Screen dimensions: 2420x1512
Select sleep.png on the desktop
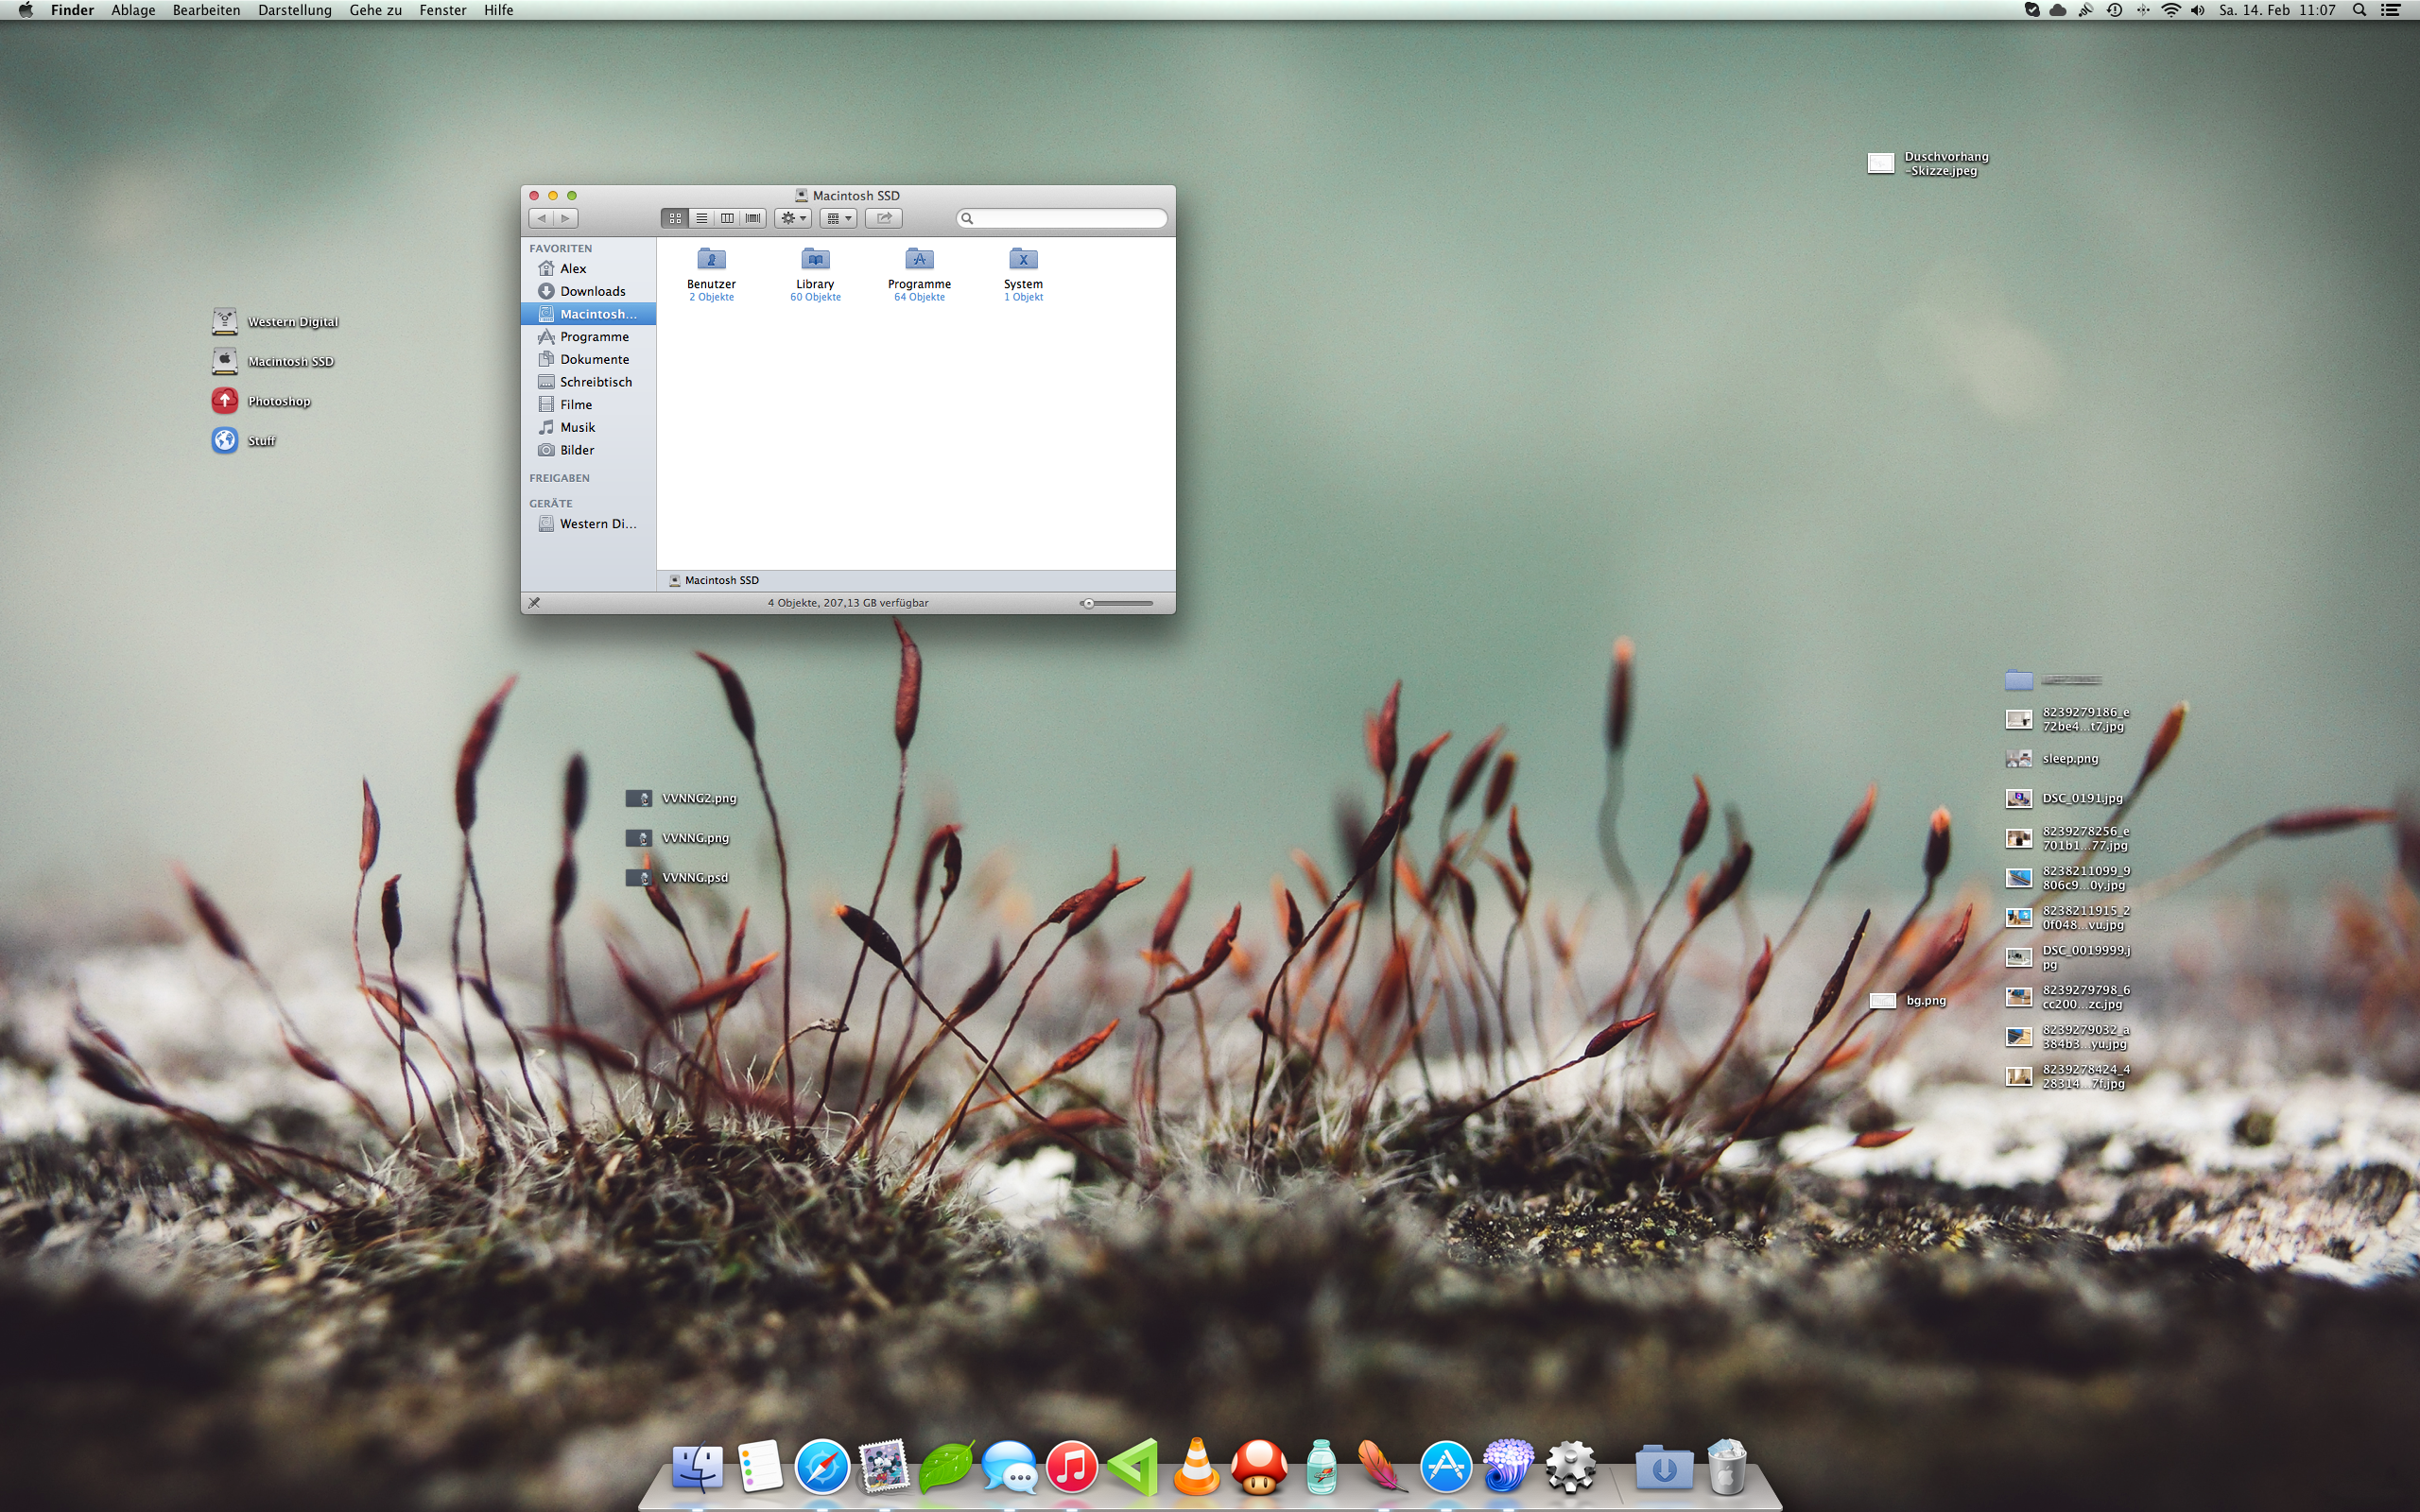(2052, 759)
